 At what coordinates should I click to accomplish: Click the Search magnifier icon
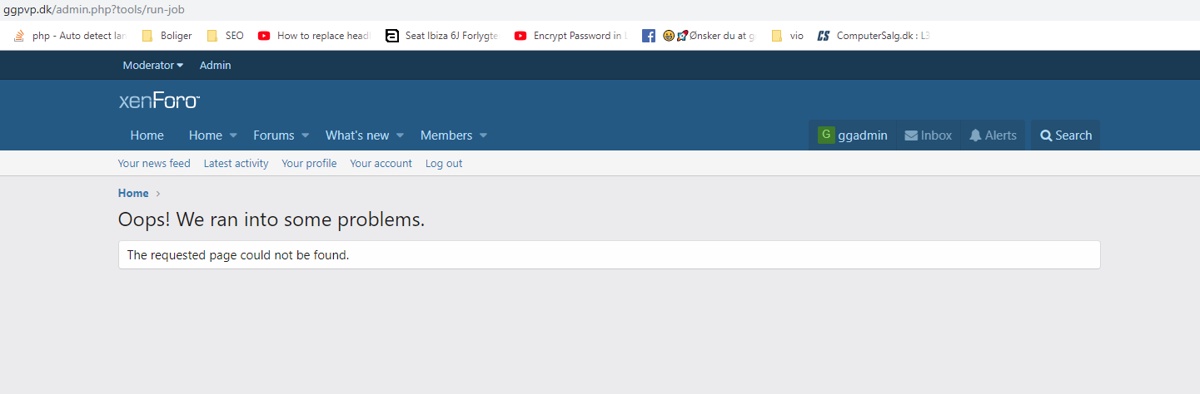click(x=1046, y=136)
